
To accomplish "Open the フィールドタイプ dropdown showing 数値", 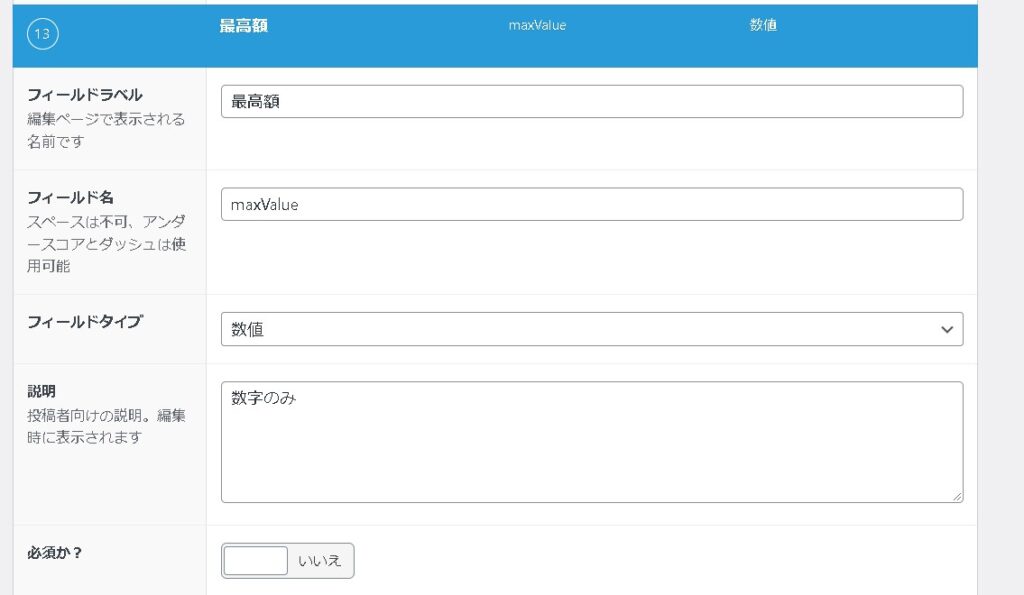I will pyautogui.click(x=580, y=329).
